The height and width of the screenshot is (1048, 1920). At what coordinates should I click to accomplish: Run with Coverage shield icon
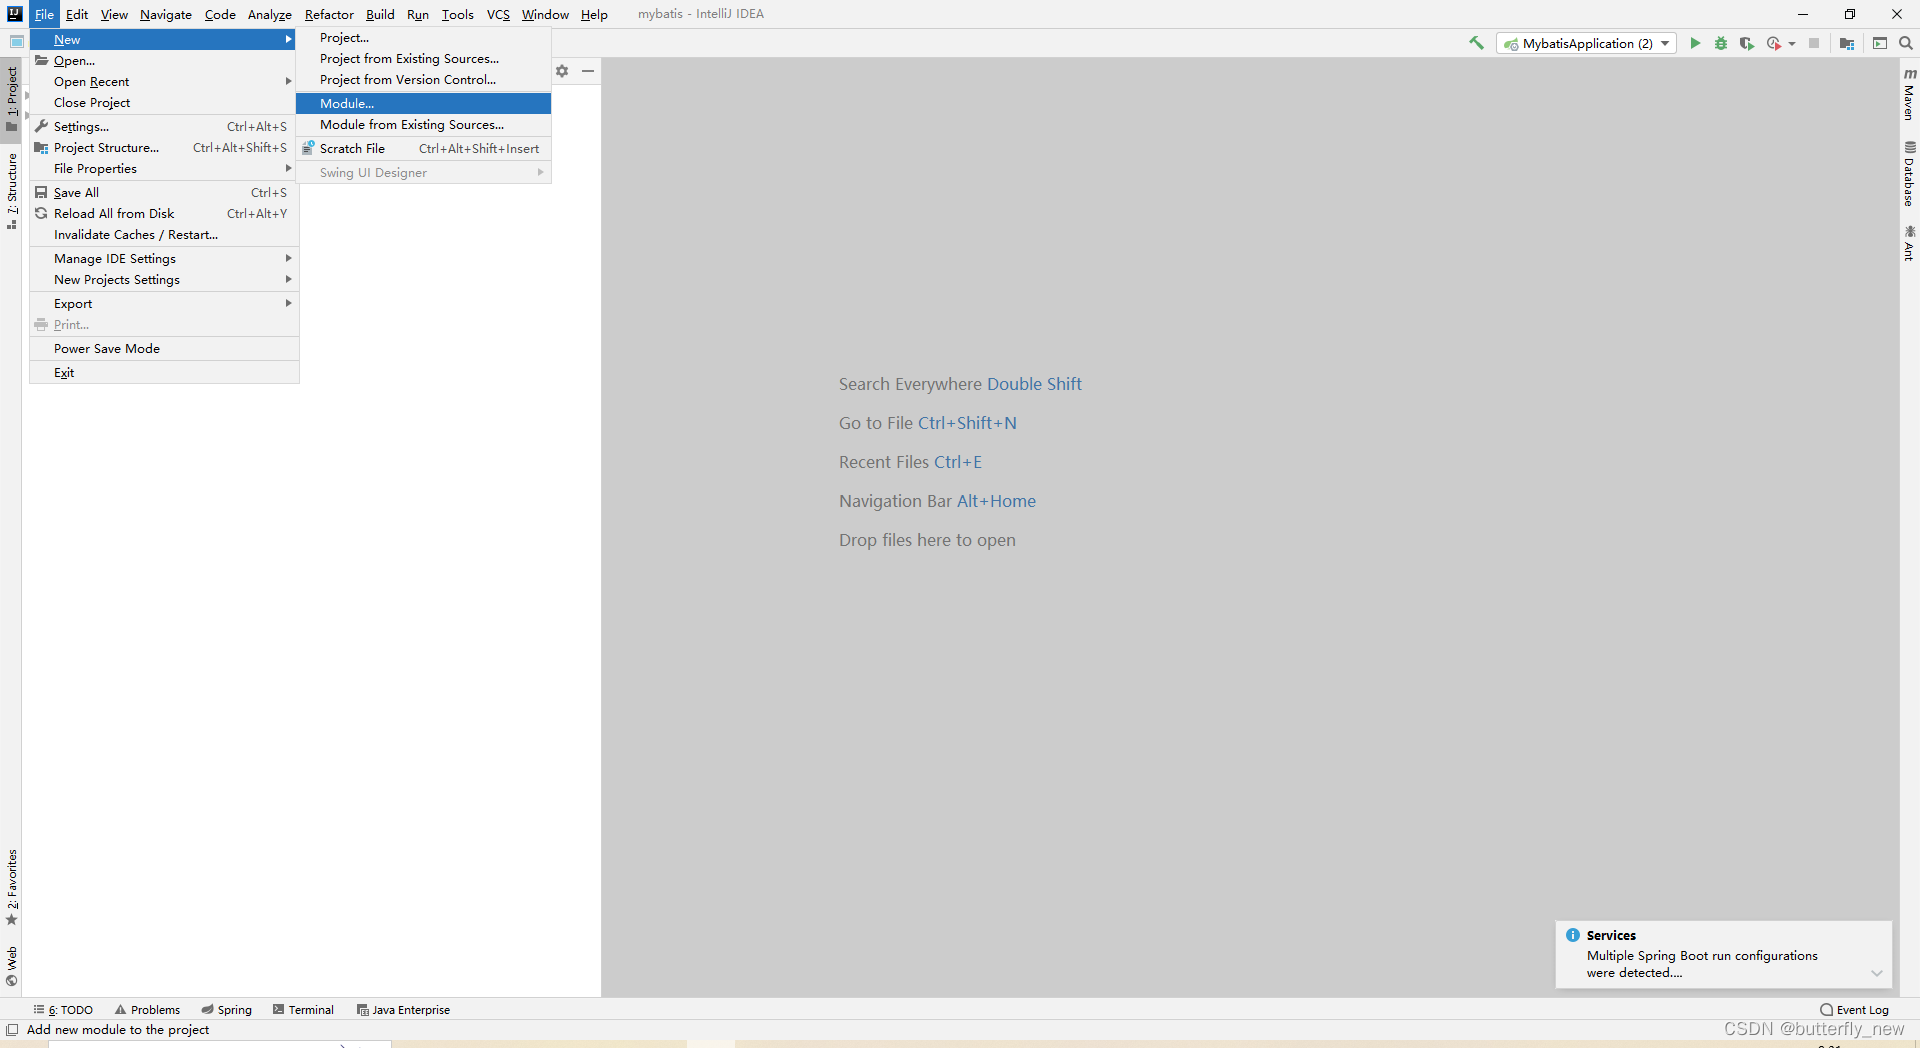(x=1747, y=43)
